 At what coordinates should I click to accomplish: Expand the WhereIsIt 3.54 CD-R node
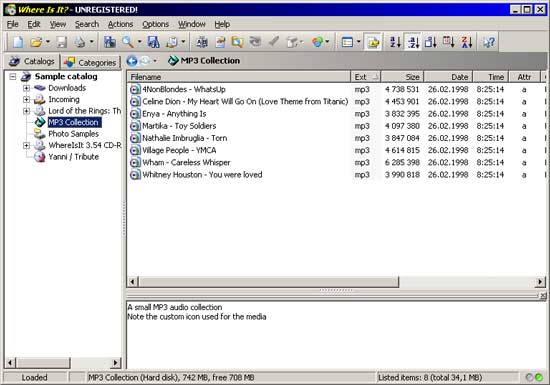26,145
